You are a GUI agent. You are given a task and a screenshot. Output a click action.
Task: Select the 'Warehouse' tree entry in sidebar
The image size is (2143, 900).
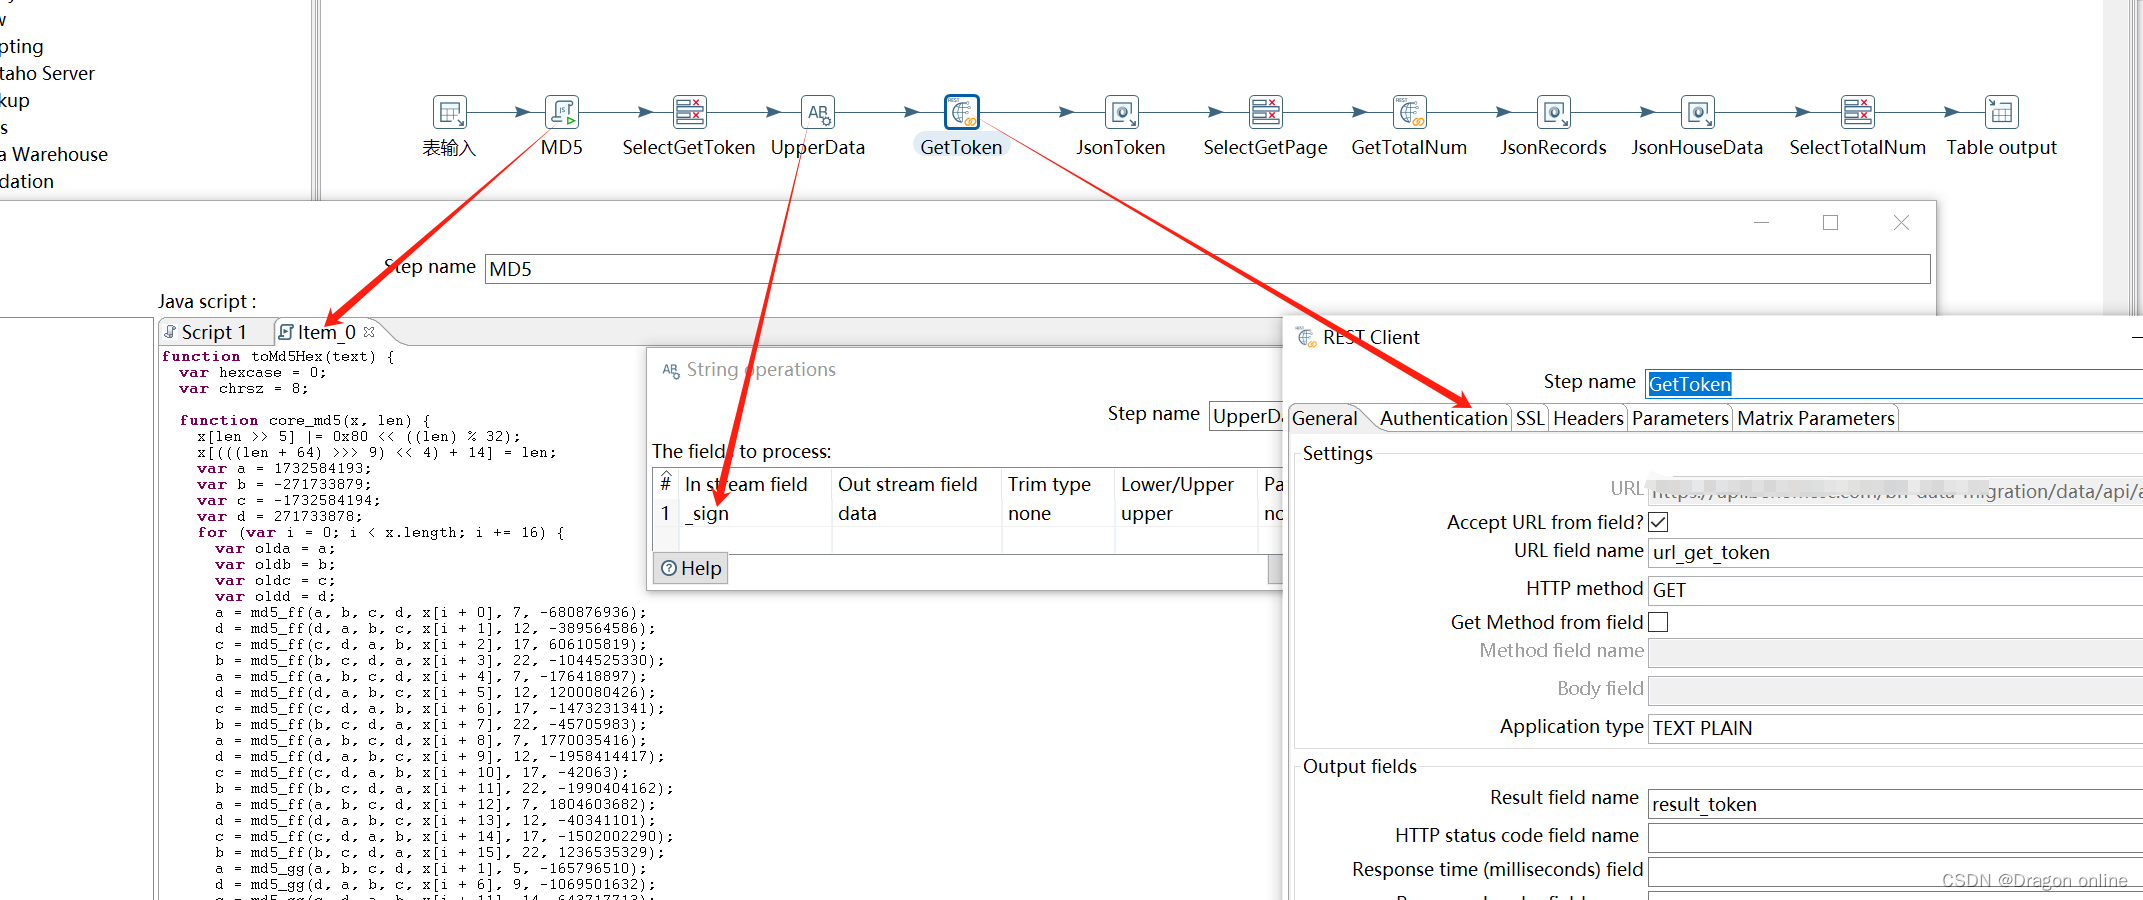tap(54, 154)
